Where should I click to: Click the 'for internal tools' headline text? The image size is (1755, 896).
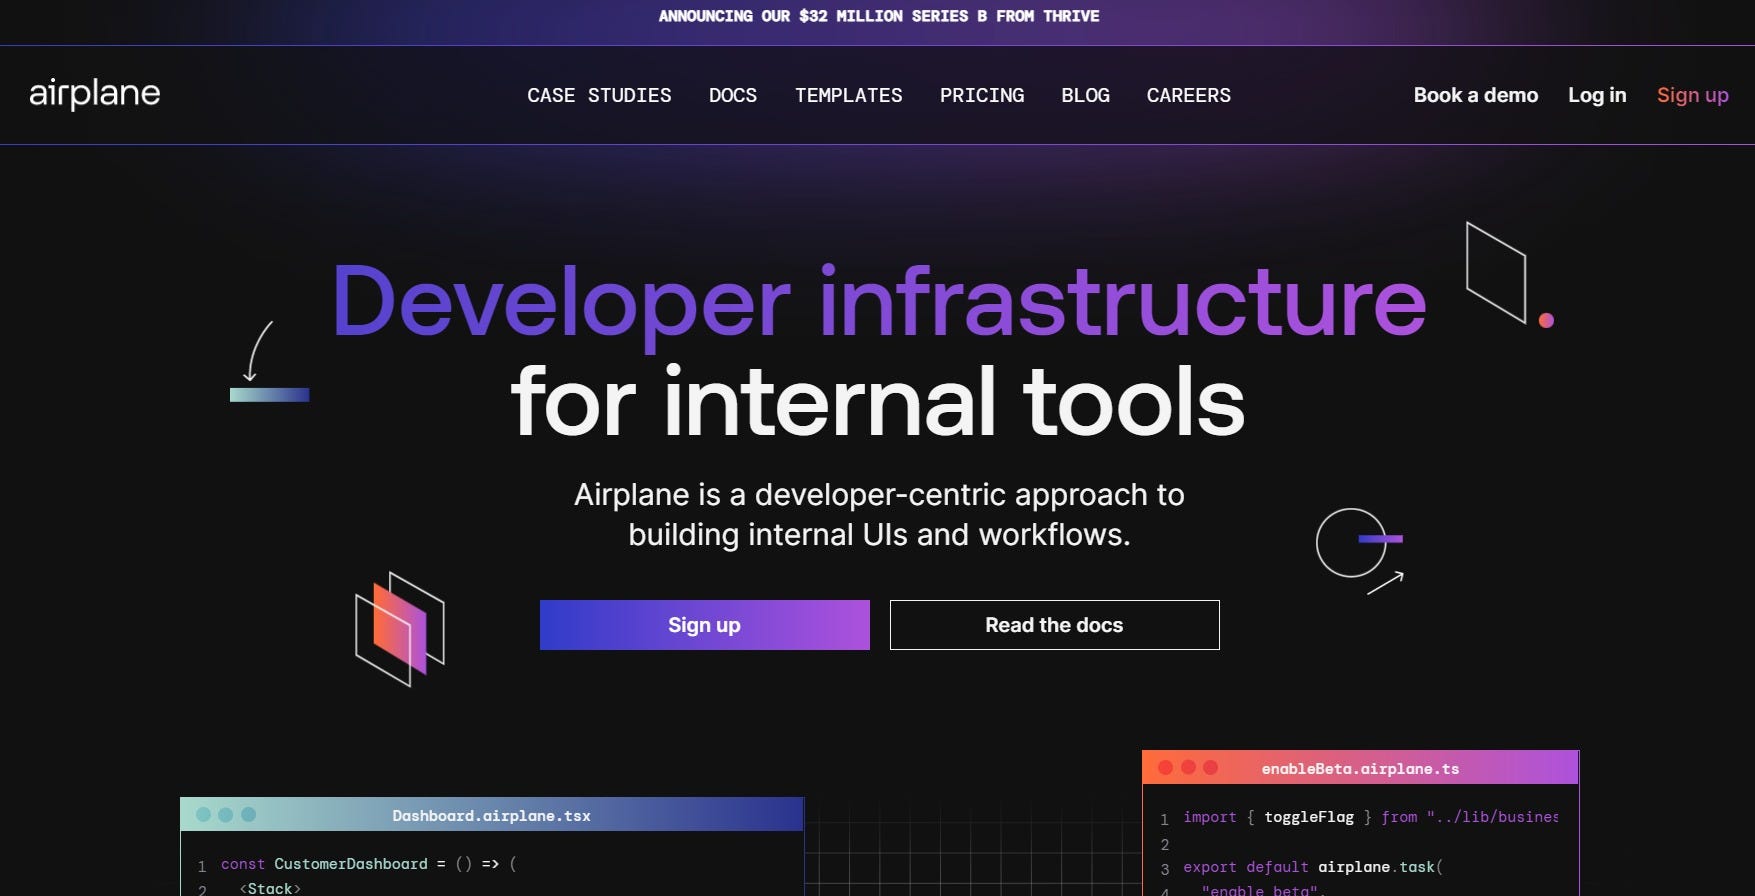[878, 402]
